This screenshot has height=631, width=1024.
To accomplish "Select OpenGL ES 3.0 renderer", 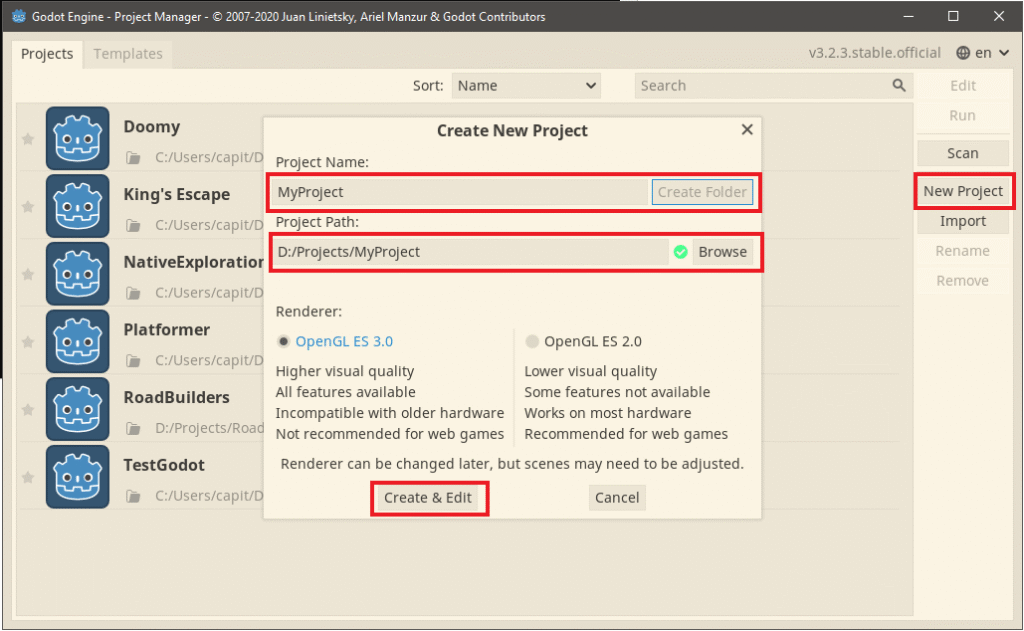I will click(336, 342).
